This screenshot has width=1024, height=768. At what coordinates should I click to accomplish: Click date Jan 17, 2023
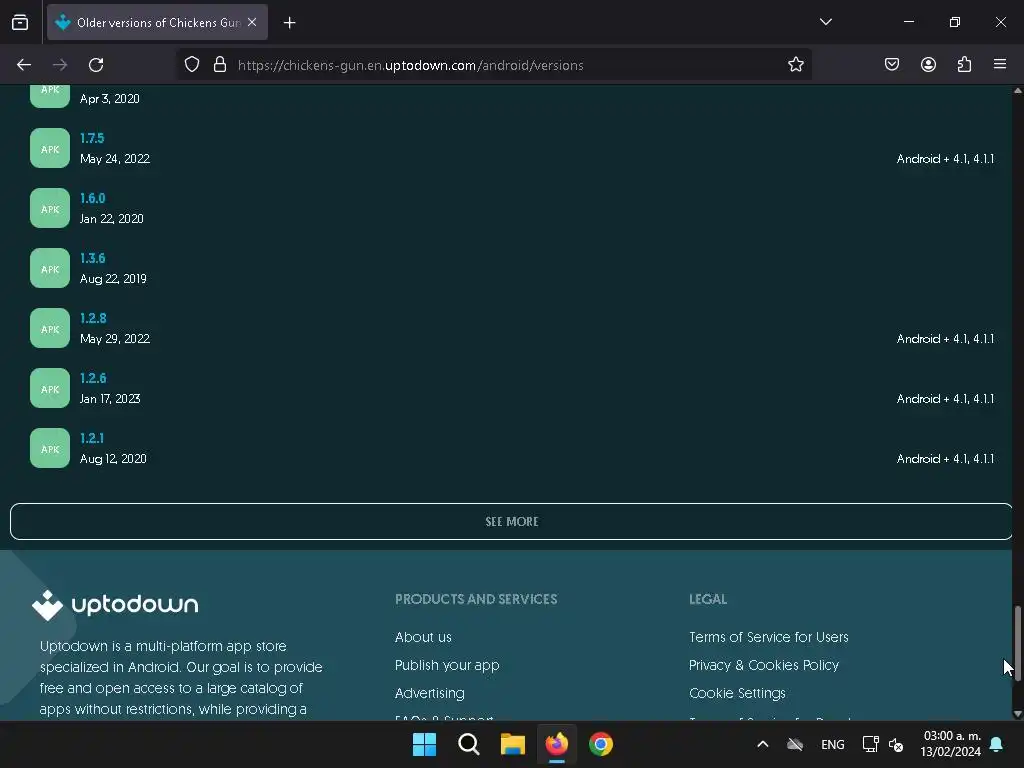point(110,399)
